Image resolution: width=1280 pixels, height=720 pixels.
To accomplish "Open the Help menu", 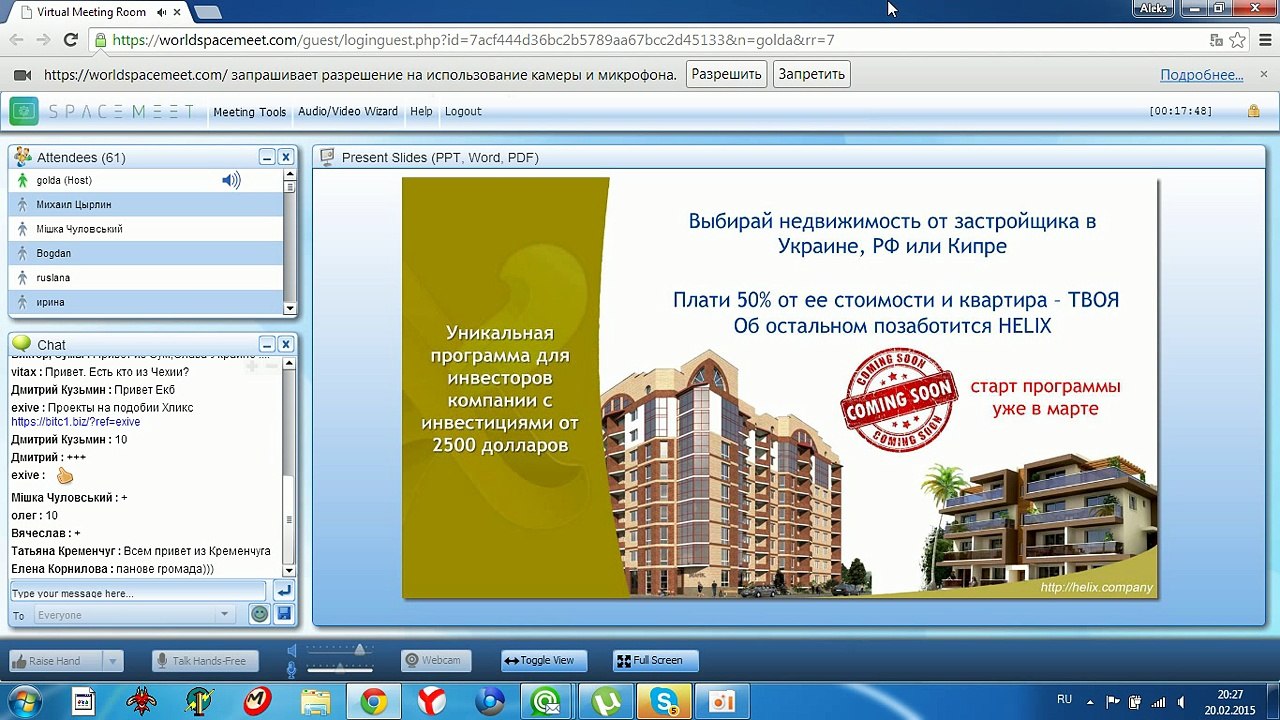I will 421,112.
